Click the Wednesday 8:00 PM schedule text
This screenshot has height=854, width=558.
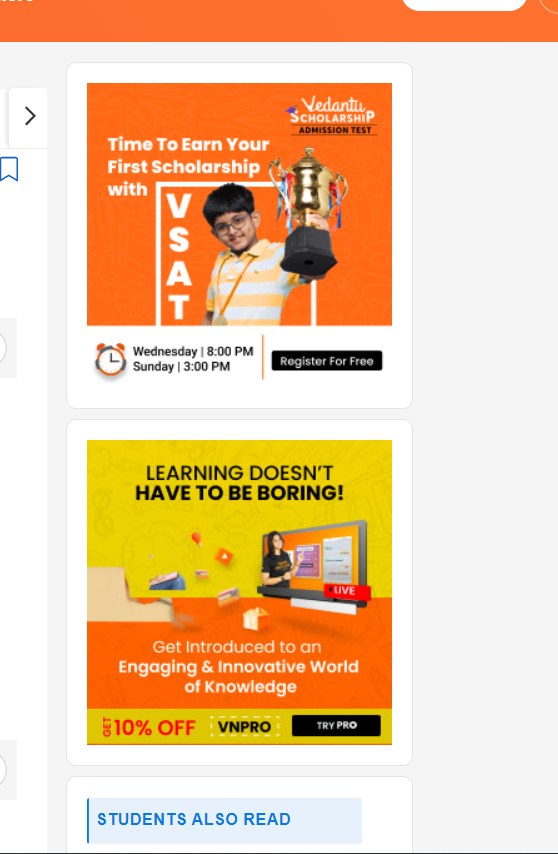point(193,351)
